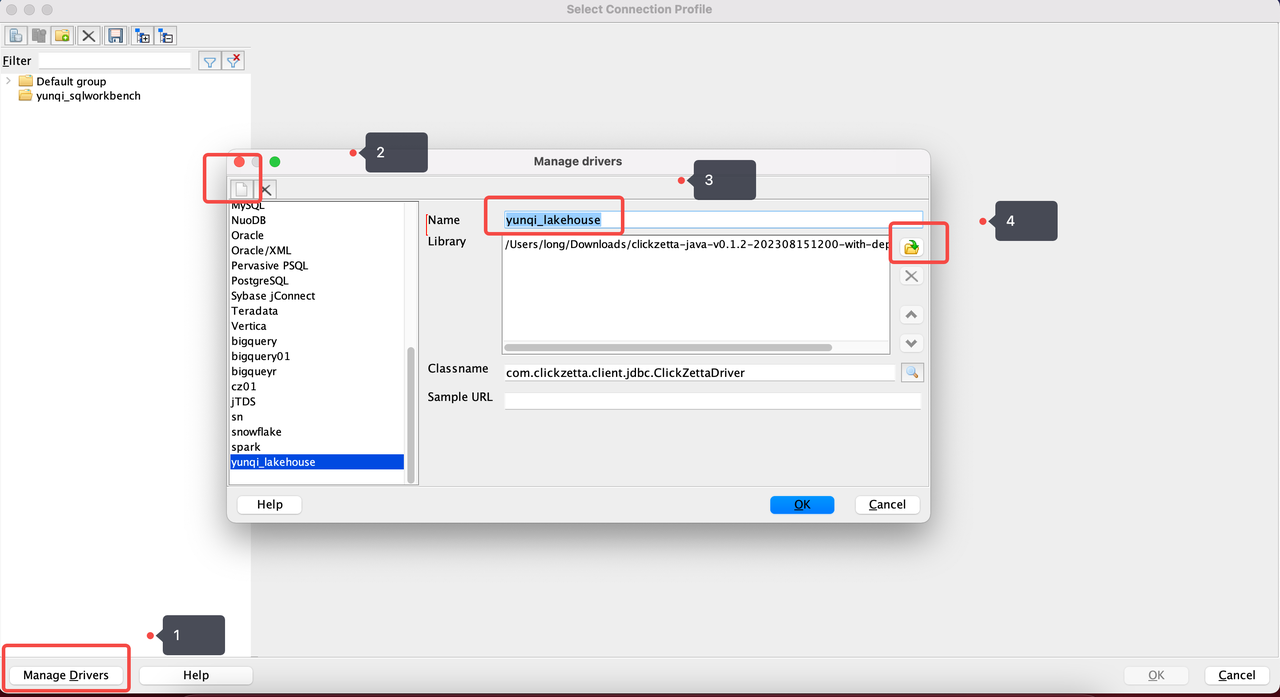Screen dimensions: 1280x697
Task: Click the Library horizontal scrollbar
Action: click(668, 348)
